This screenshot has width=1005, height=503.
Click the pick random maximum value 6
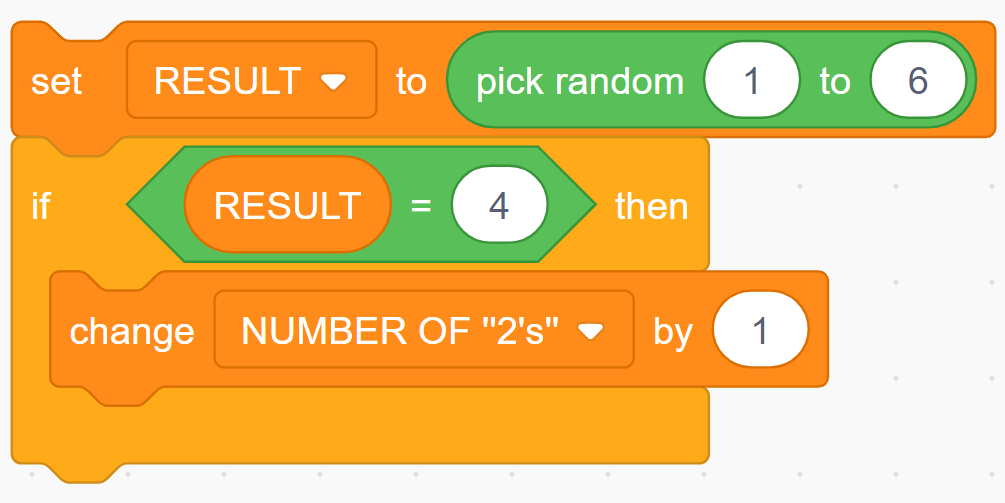coord(918,81)
